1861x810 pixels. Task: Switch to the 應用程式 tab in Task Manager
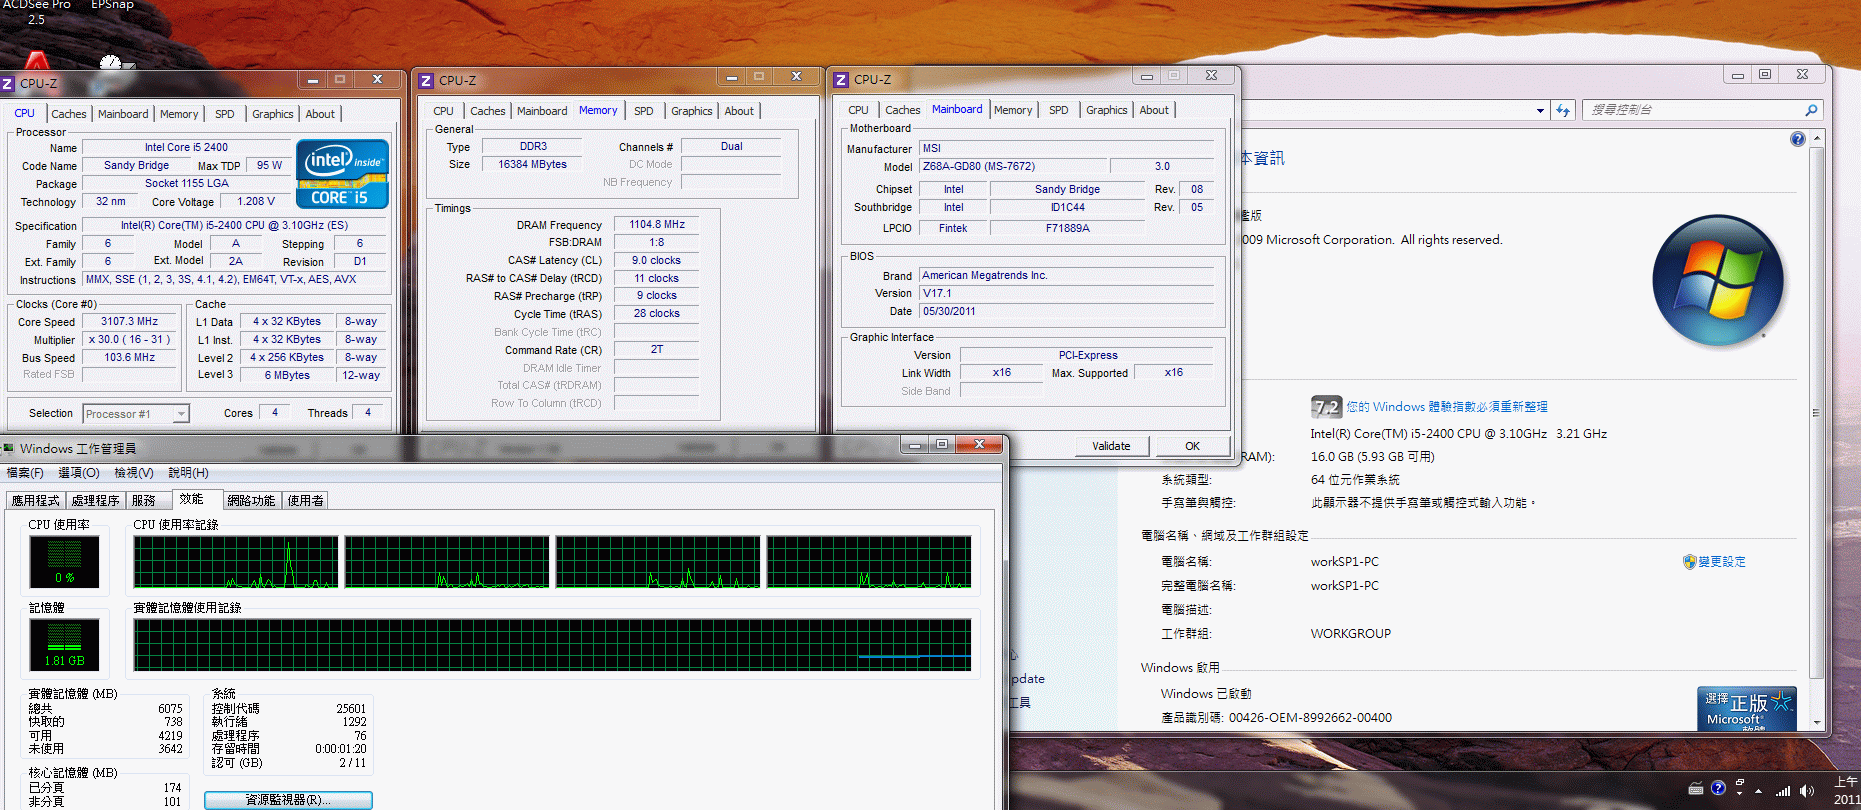coord(36,501)
